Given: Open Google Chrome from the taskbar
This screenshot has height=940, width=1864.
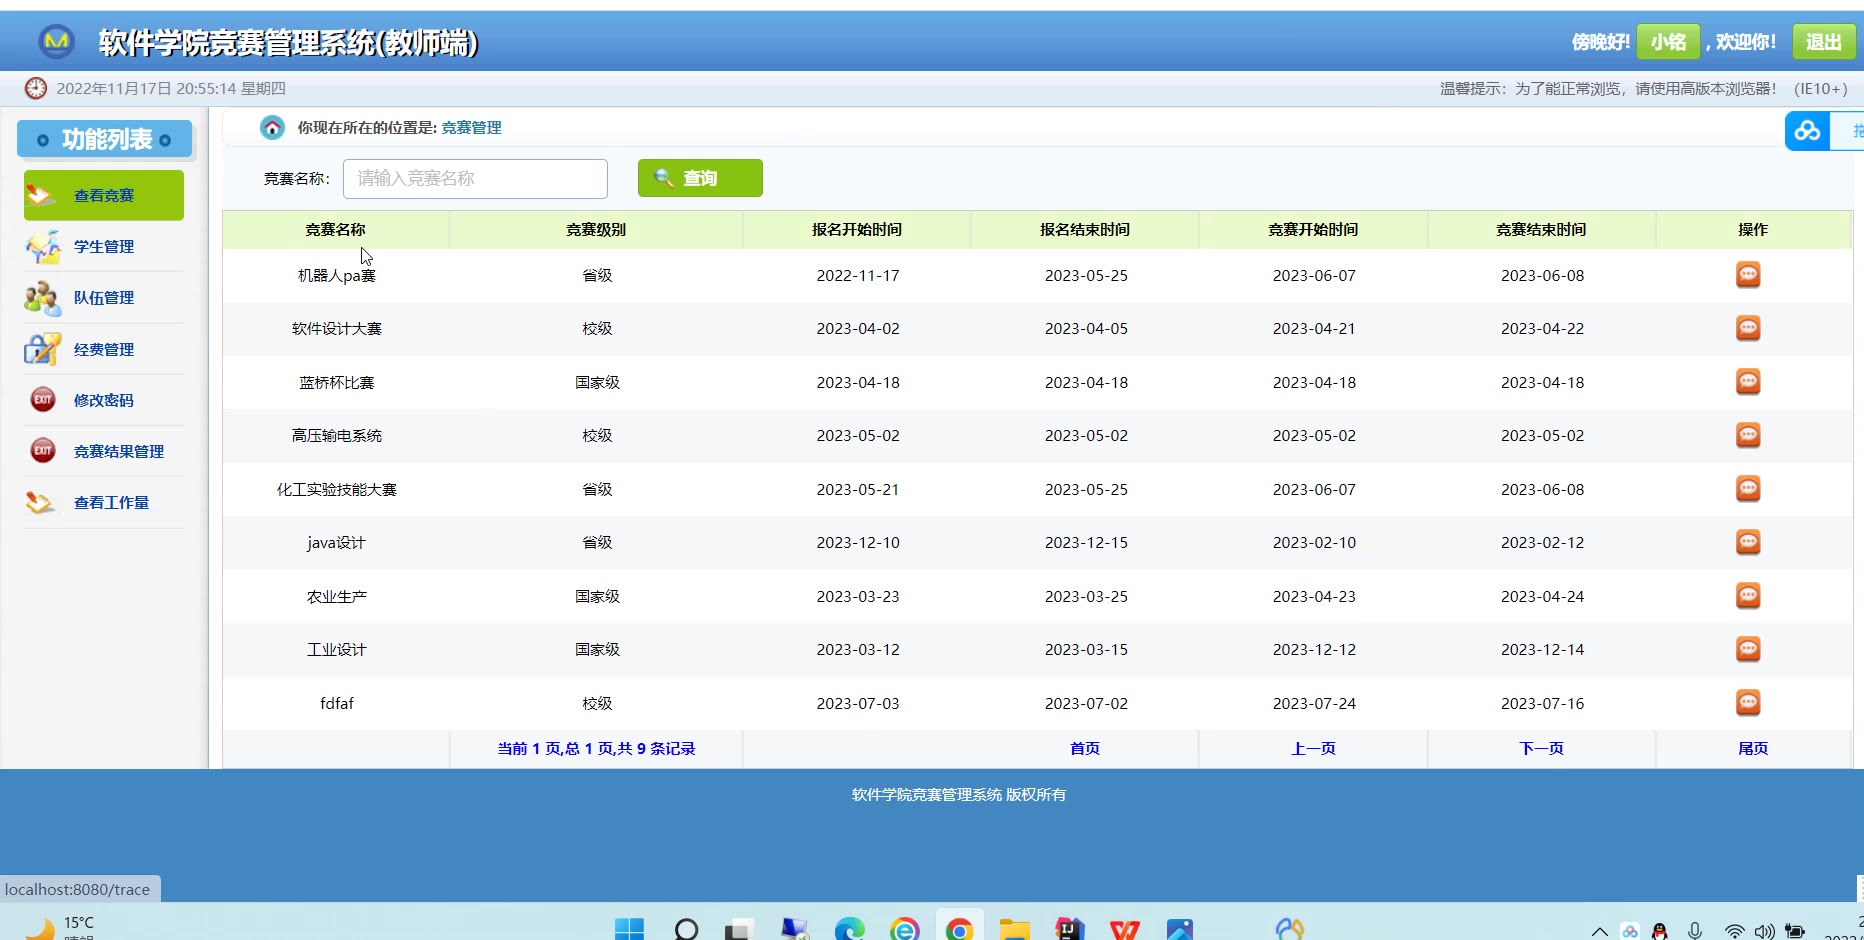Looking at the screenshot, I should click(959, 929).
